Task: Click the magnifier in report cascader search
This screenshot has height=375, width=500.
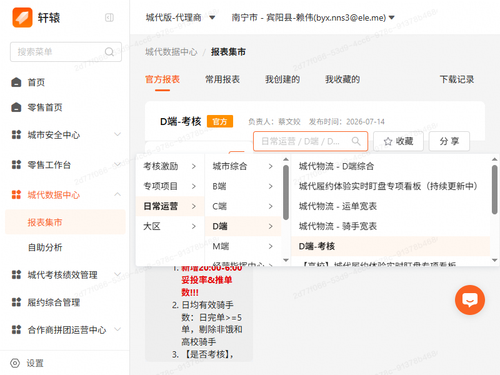Action: coord(356,141)
